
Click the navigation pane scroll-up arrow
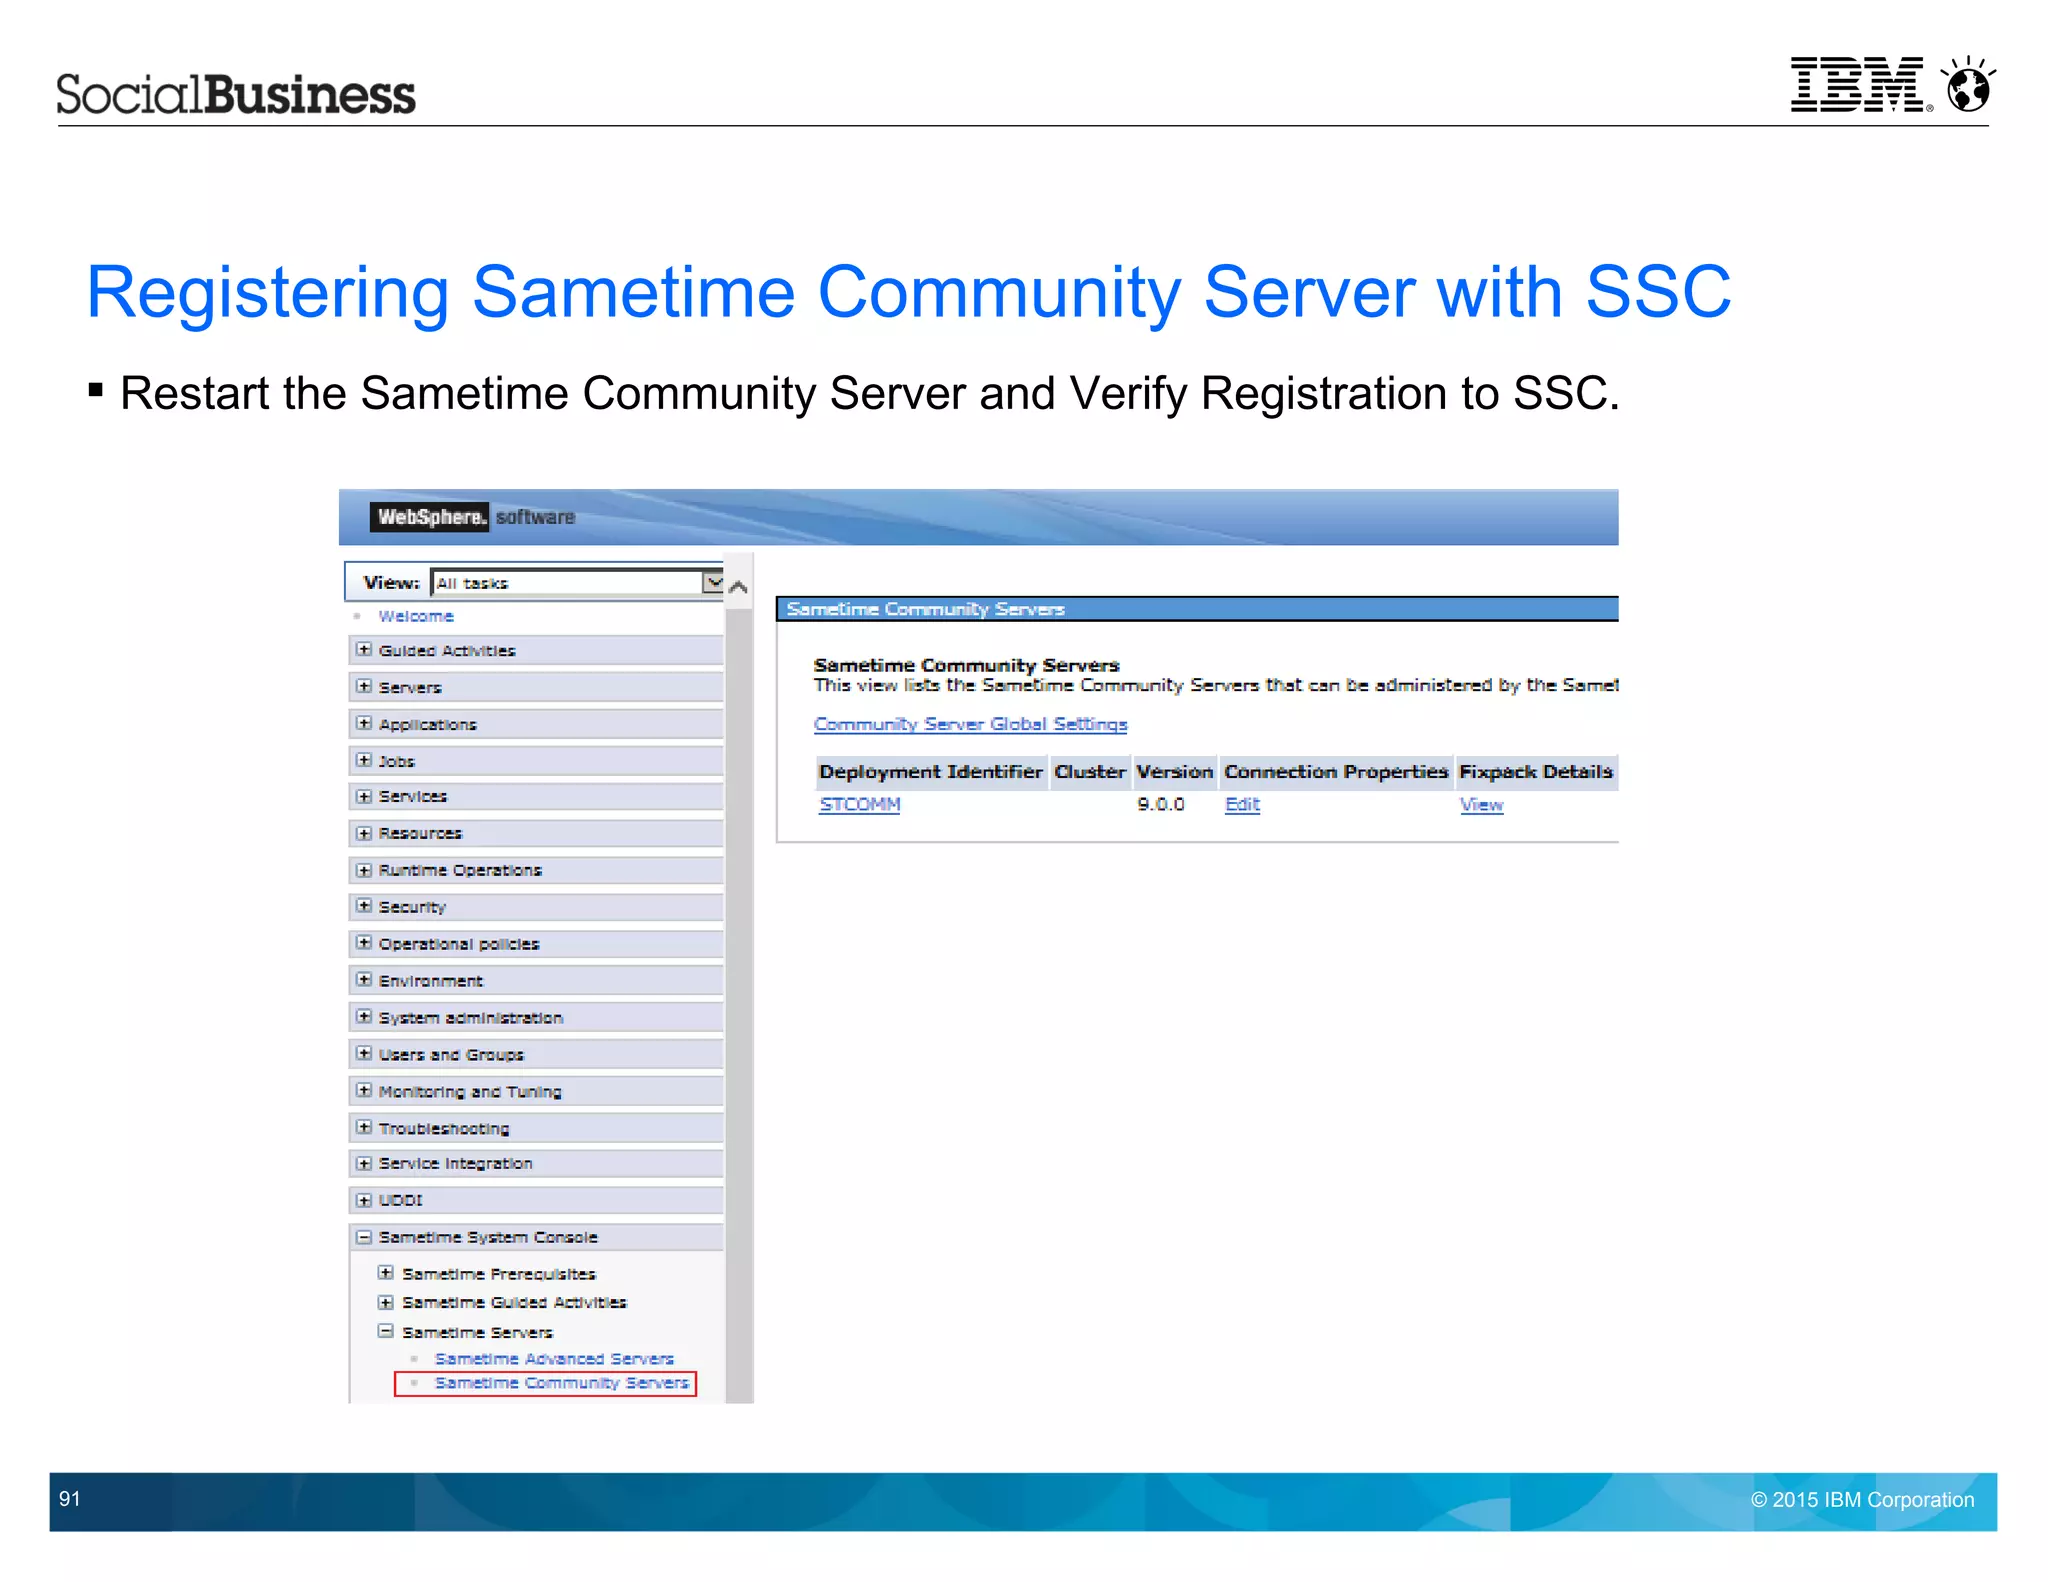tap(738, 587)
